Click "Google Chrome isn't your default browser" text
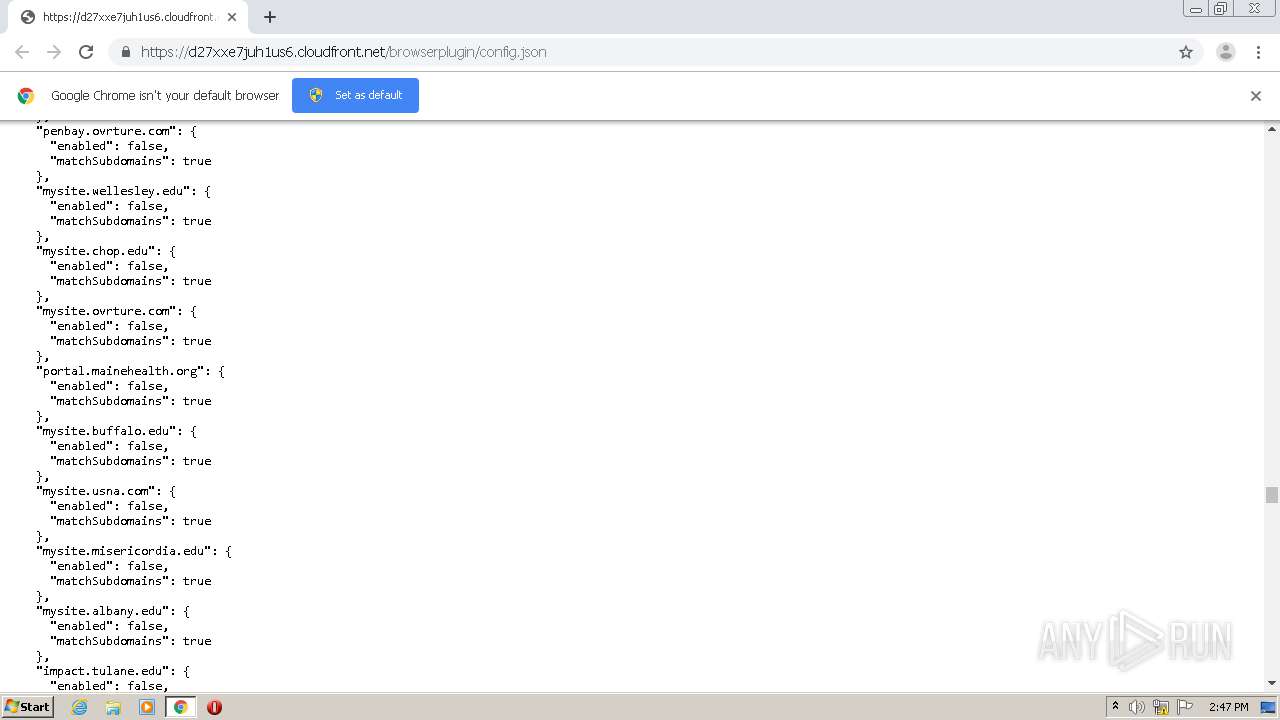This screenshot has height=720, width=1280. click(x=165, y=96)
